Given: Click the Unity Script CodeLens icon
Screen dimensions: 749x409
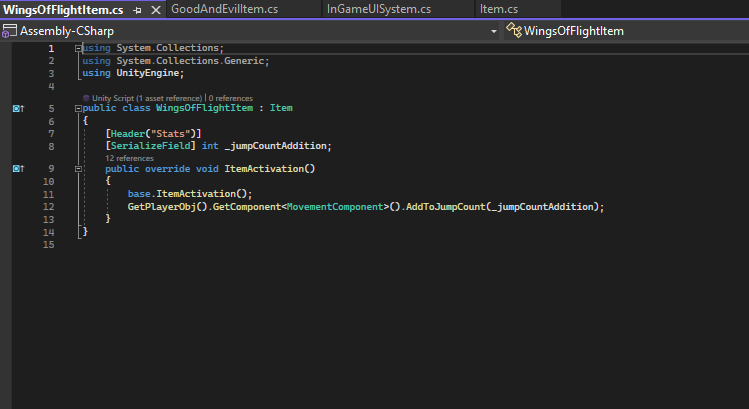Looking at the screenshot, I should pos(86,98).
